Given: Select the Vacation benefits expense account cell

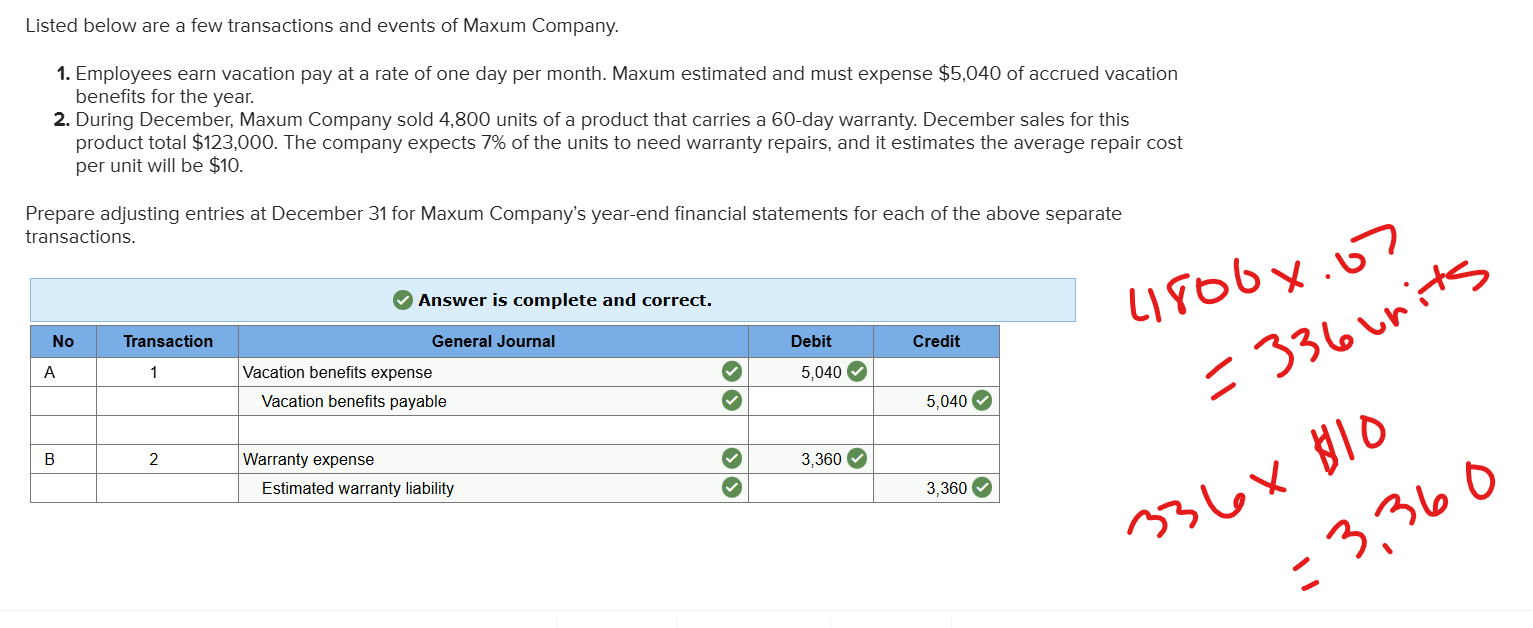Looking at the screenshot, I should (493, 372).
